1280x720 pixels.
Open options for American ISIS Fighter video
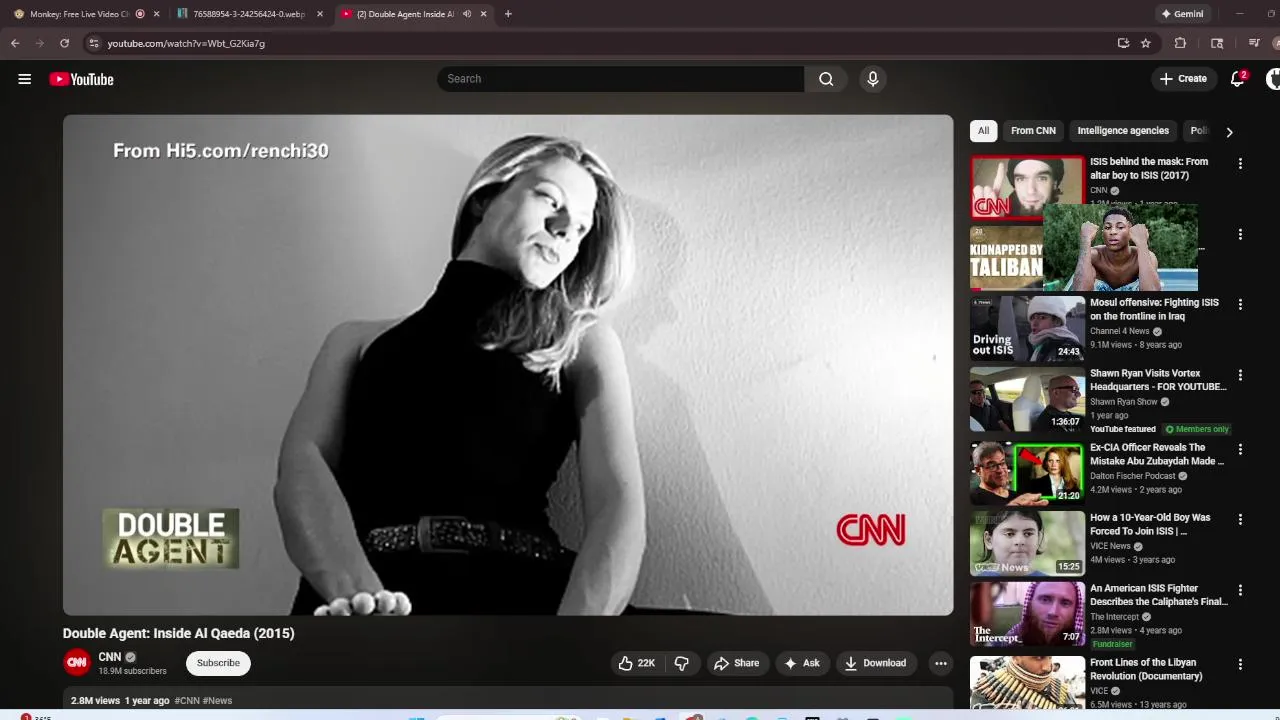(1240, 590)
